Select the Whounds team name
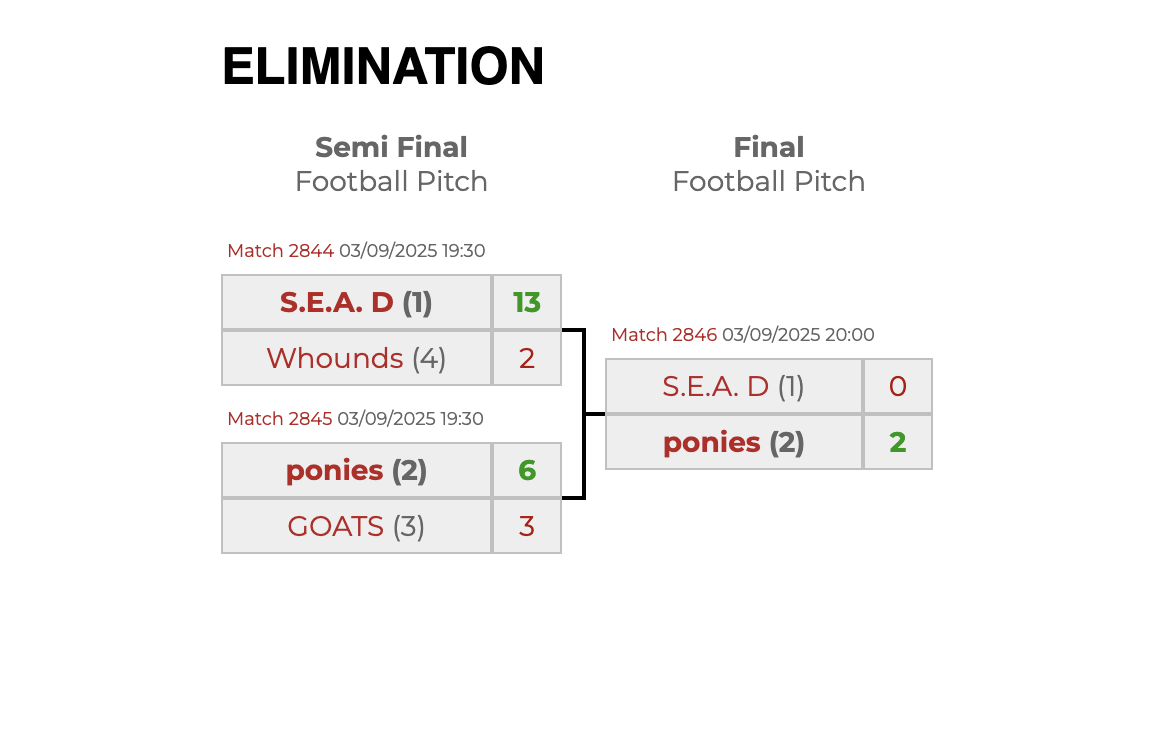The height and width of the screenshot is (730, 1176). point(335,358)
